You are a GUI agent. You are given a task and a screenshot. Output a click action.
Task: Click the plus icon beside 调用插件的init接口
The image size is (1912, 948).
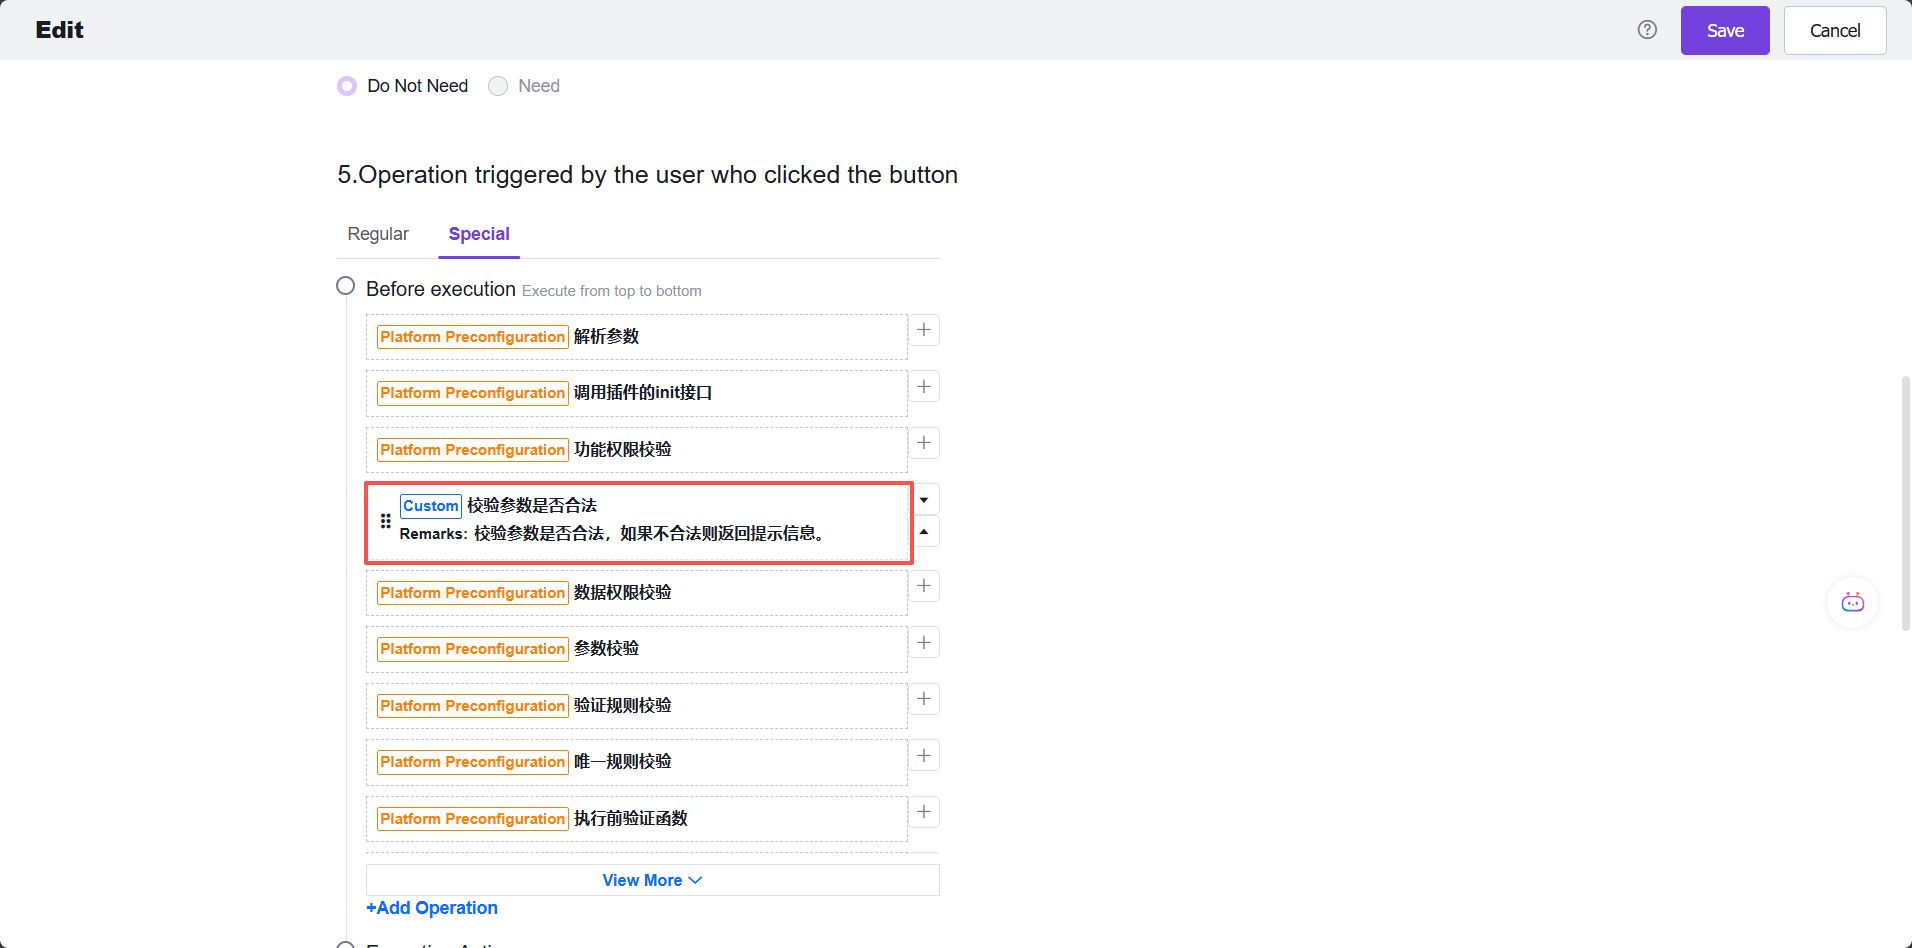click(923, 385)
